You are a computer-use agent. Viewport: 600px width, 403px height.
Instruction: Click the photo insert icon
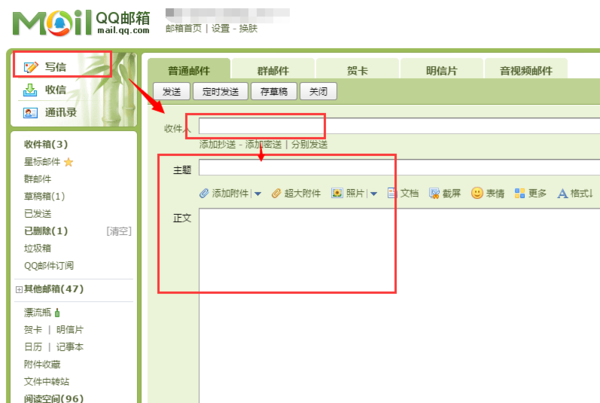tap(337, 193)
